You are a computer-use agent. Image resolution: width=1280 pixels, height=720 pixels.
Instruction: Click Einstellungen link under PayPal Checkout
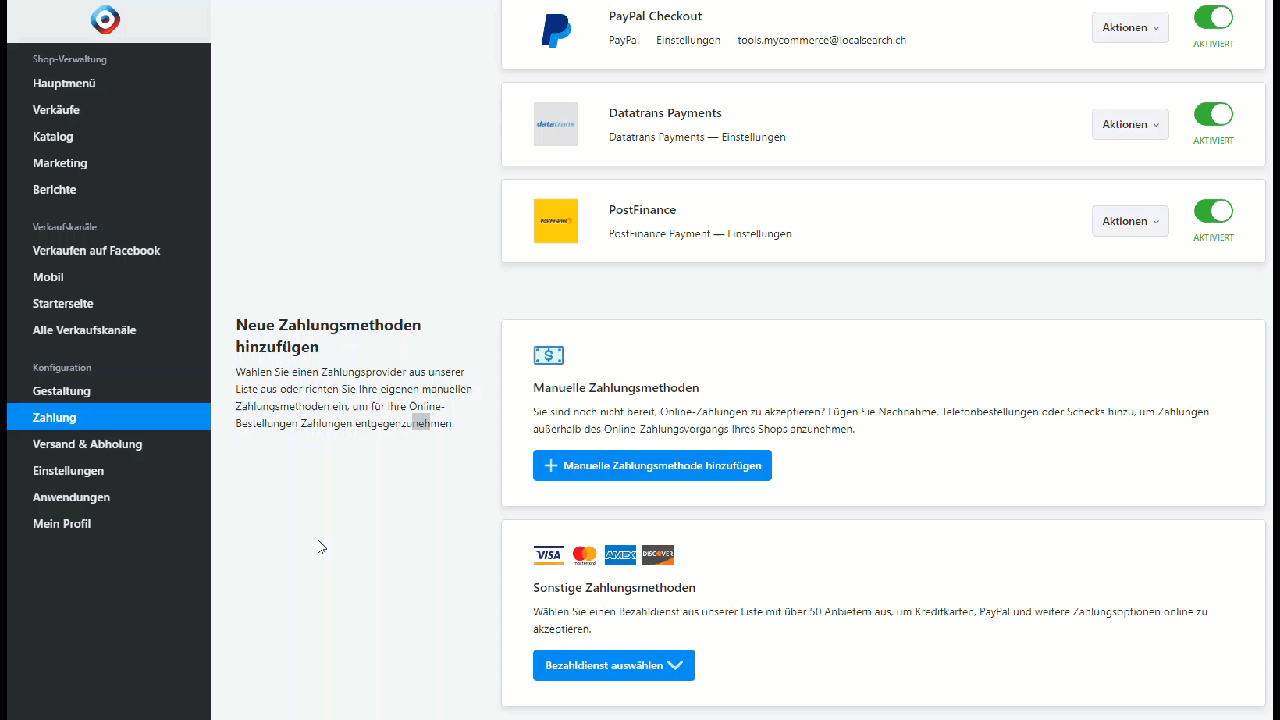coord(688,40)
